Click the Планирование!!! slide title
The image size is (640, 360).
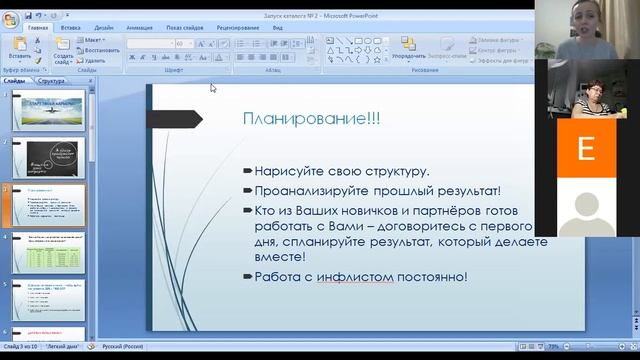(x=311, y=118)
